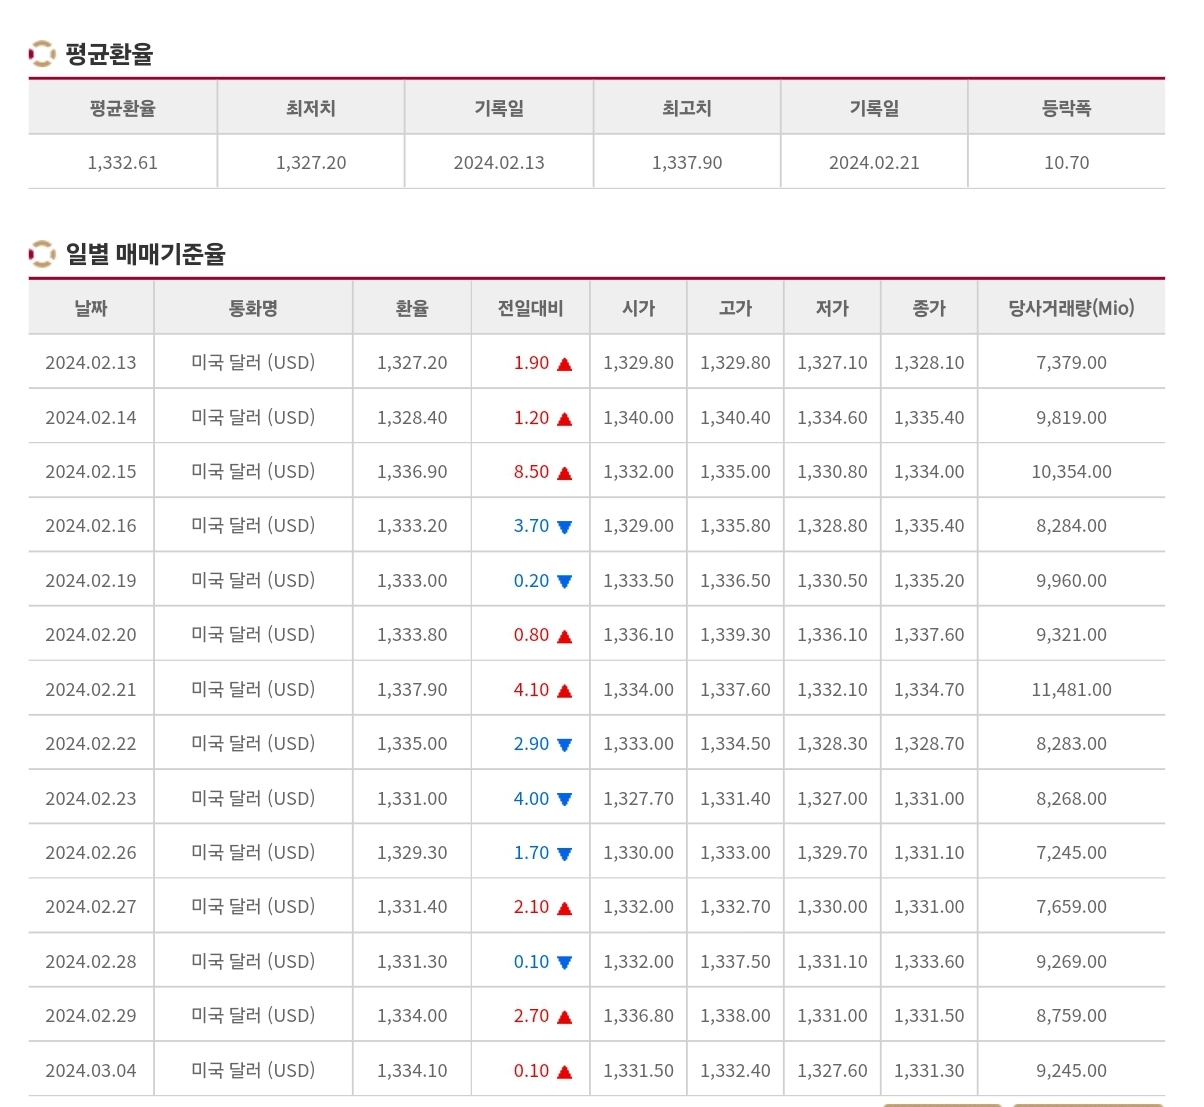Click the 전일대비 column header
This screenshot has width=1204, height=1107.
pos(531,308)
